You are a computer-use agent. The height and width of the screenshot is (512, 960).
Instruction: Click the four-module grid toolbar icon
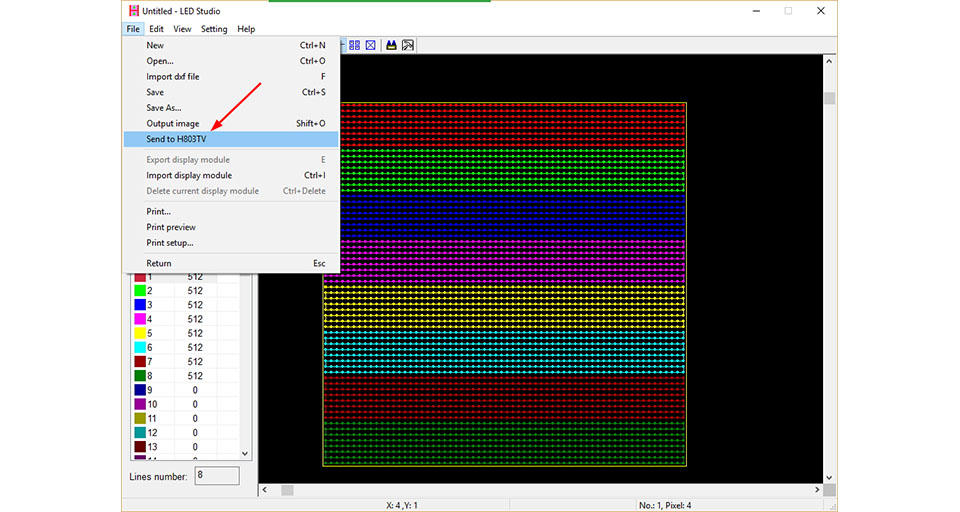[x=354, y=45]
